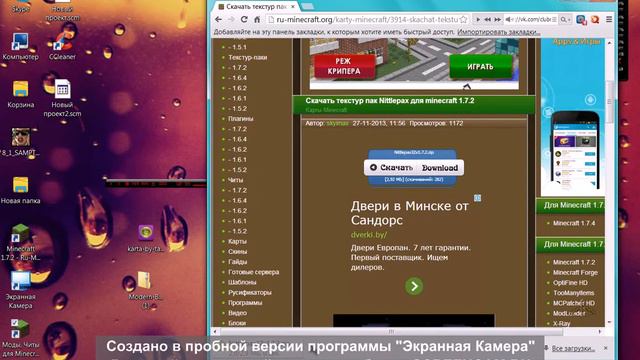
Task: Close the 'Скачать текстур пак' tab
Action: pos(293,7)
